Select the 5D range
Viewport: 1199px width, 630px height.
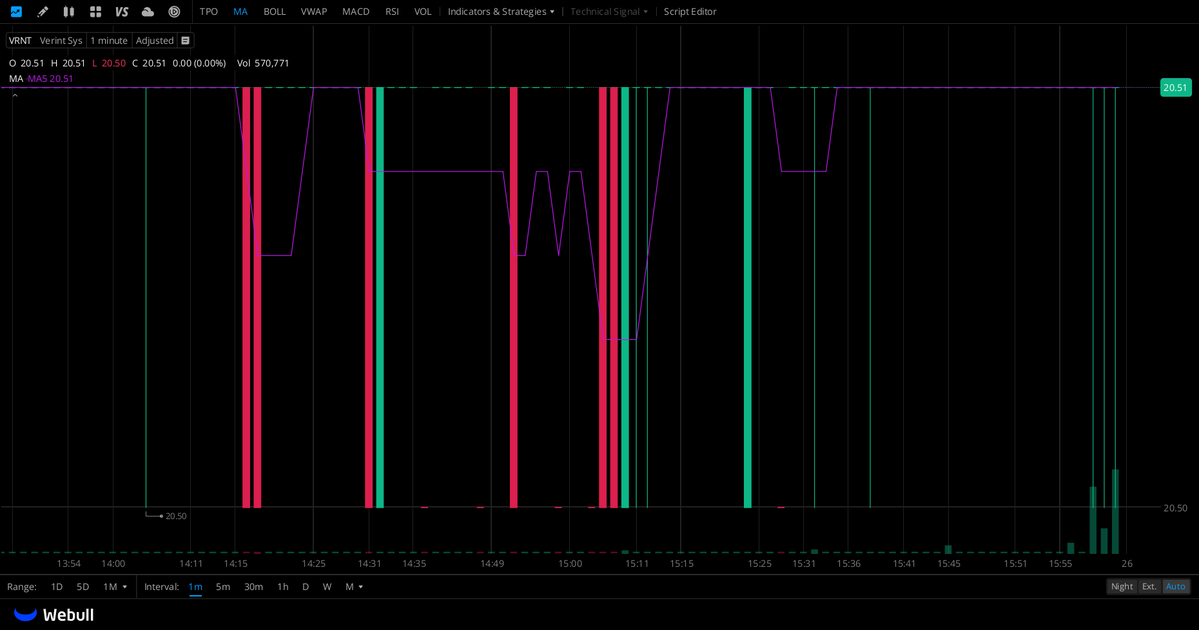(83, 586)
